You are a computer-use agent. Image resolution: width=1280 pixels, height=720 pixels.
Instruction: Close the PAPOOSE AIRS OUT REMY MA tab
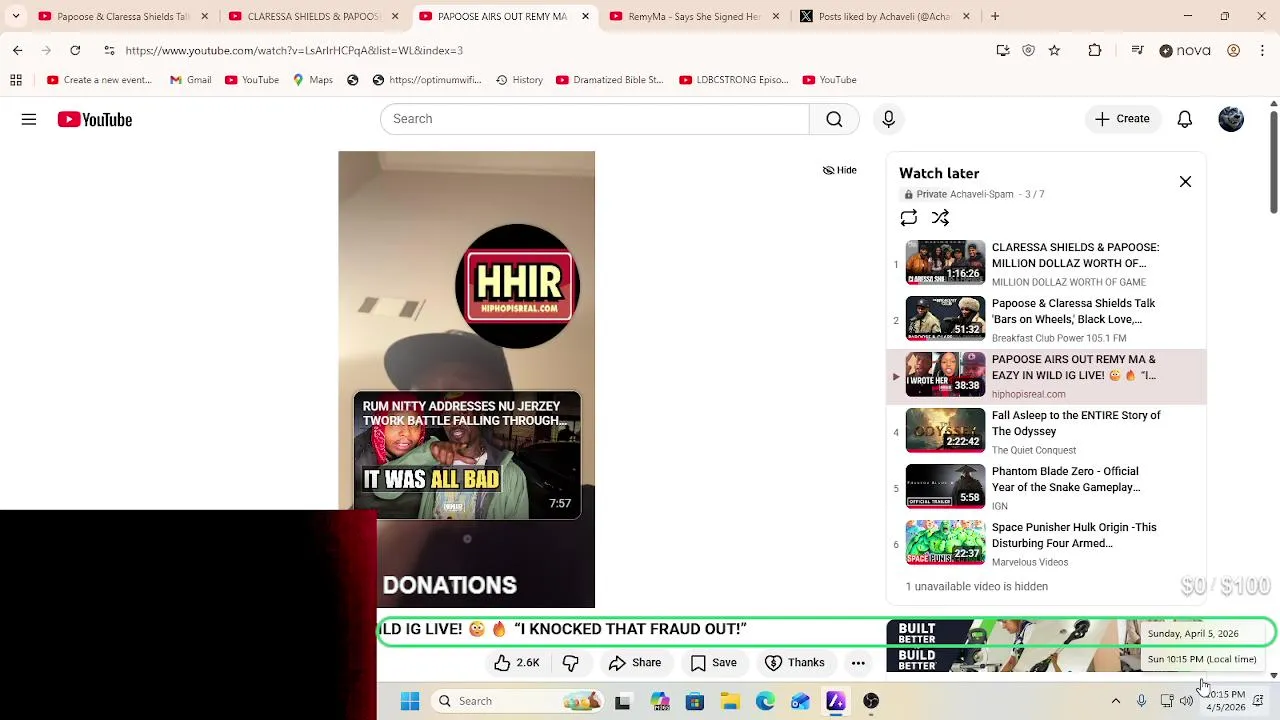(585, 16)
